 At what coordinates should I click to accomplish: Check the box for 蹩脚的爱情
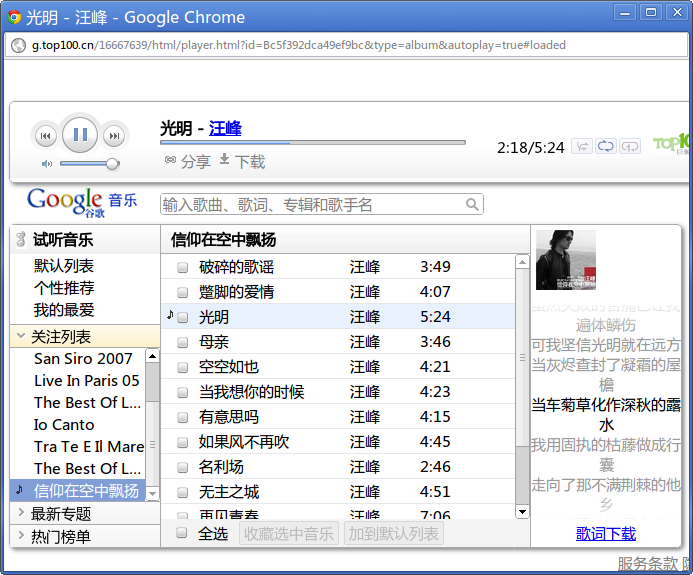point(183,293)
